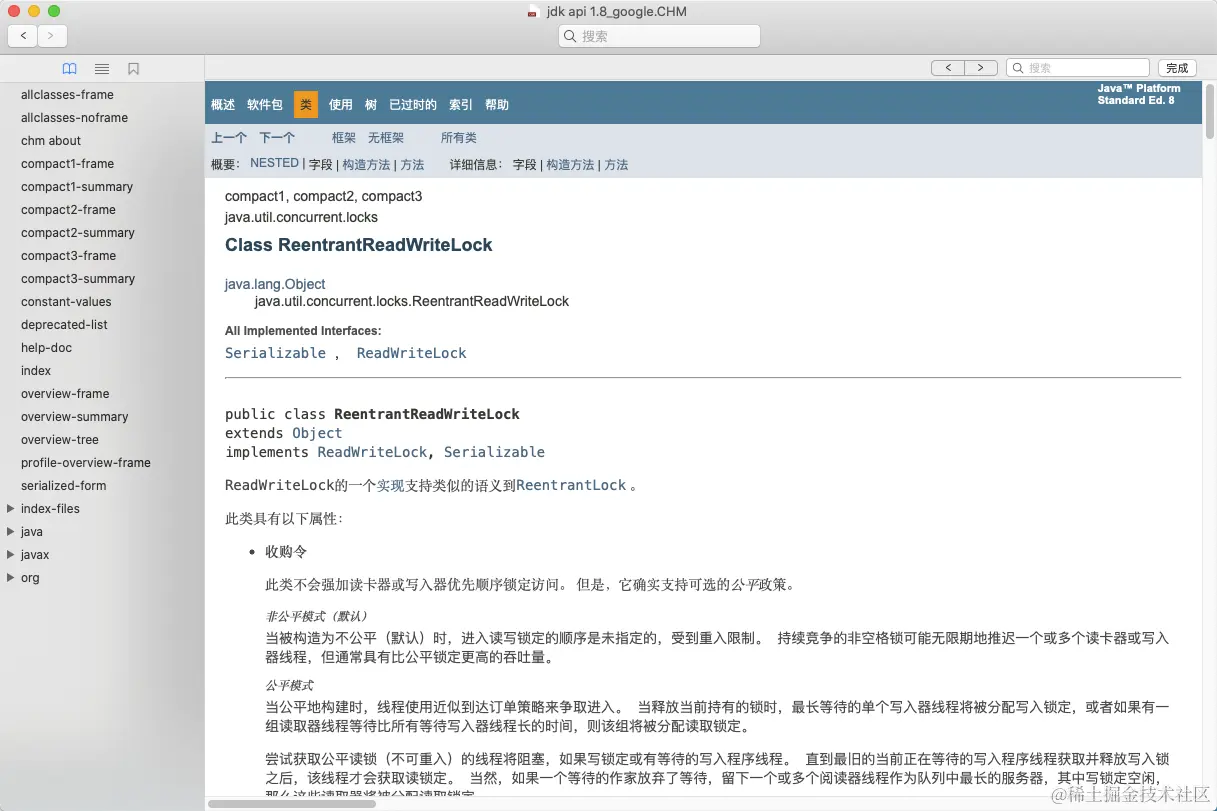
Task: Select constant-values in the sidebar
Action: (66, 302)
